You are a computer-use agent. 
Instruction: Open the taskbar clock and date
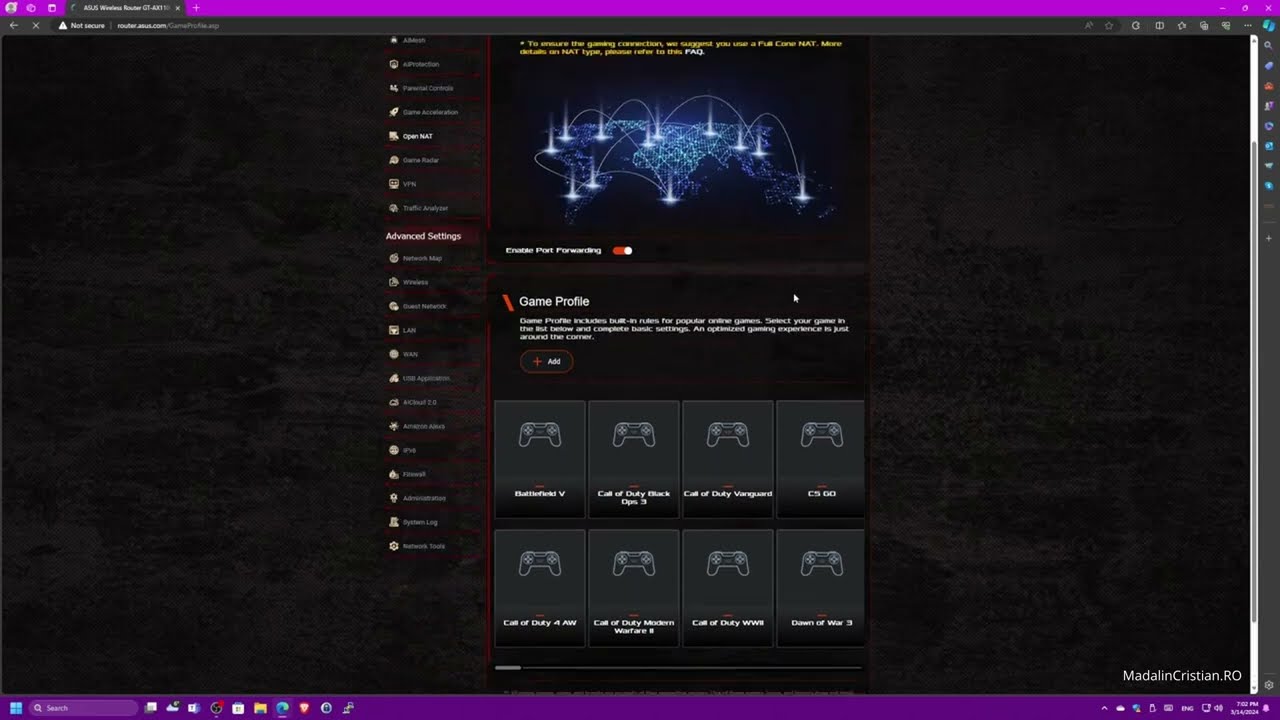[x=1247, y=708]
